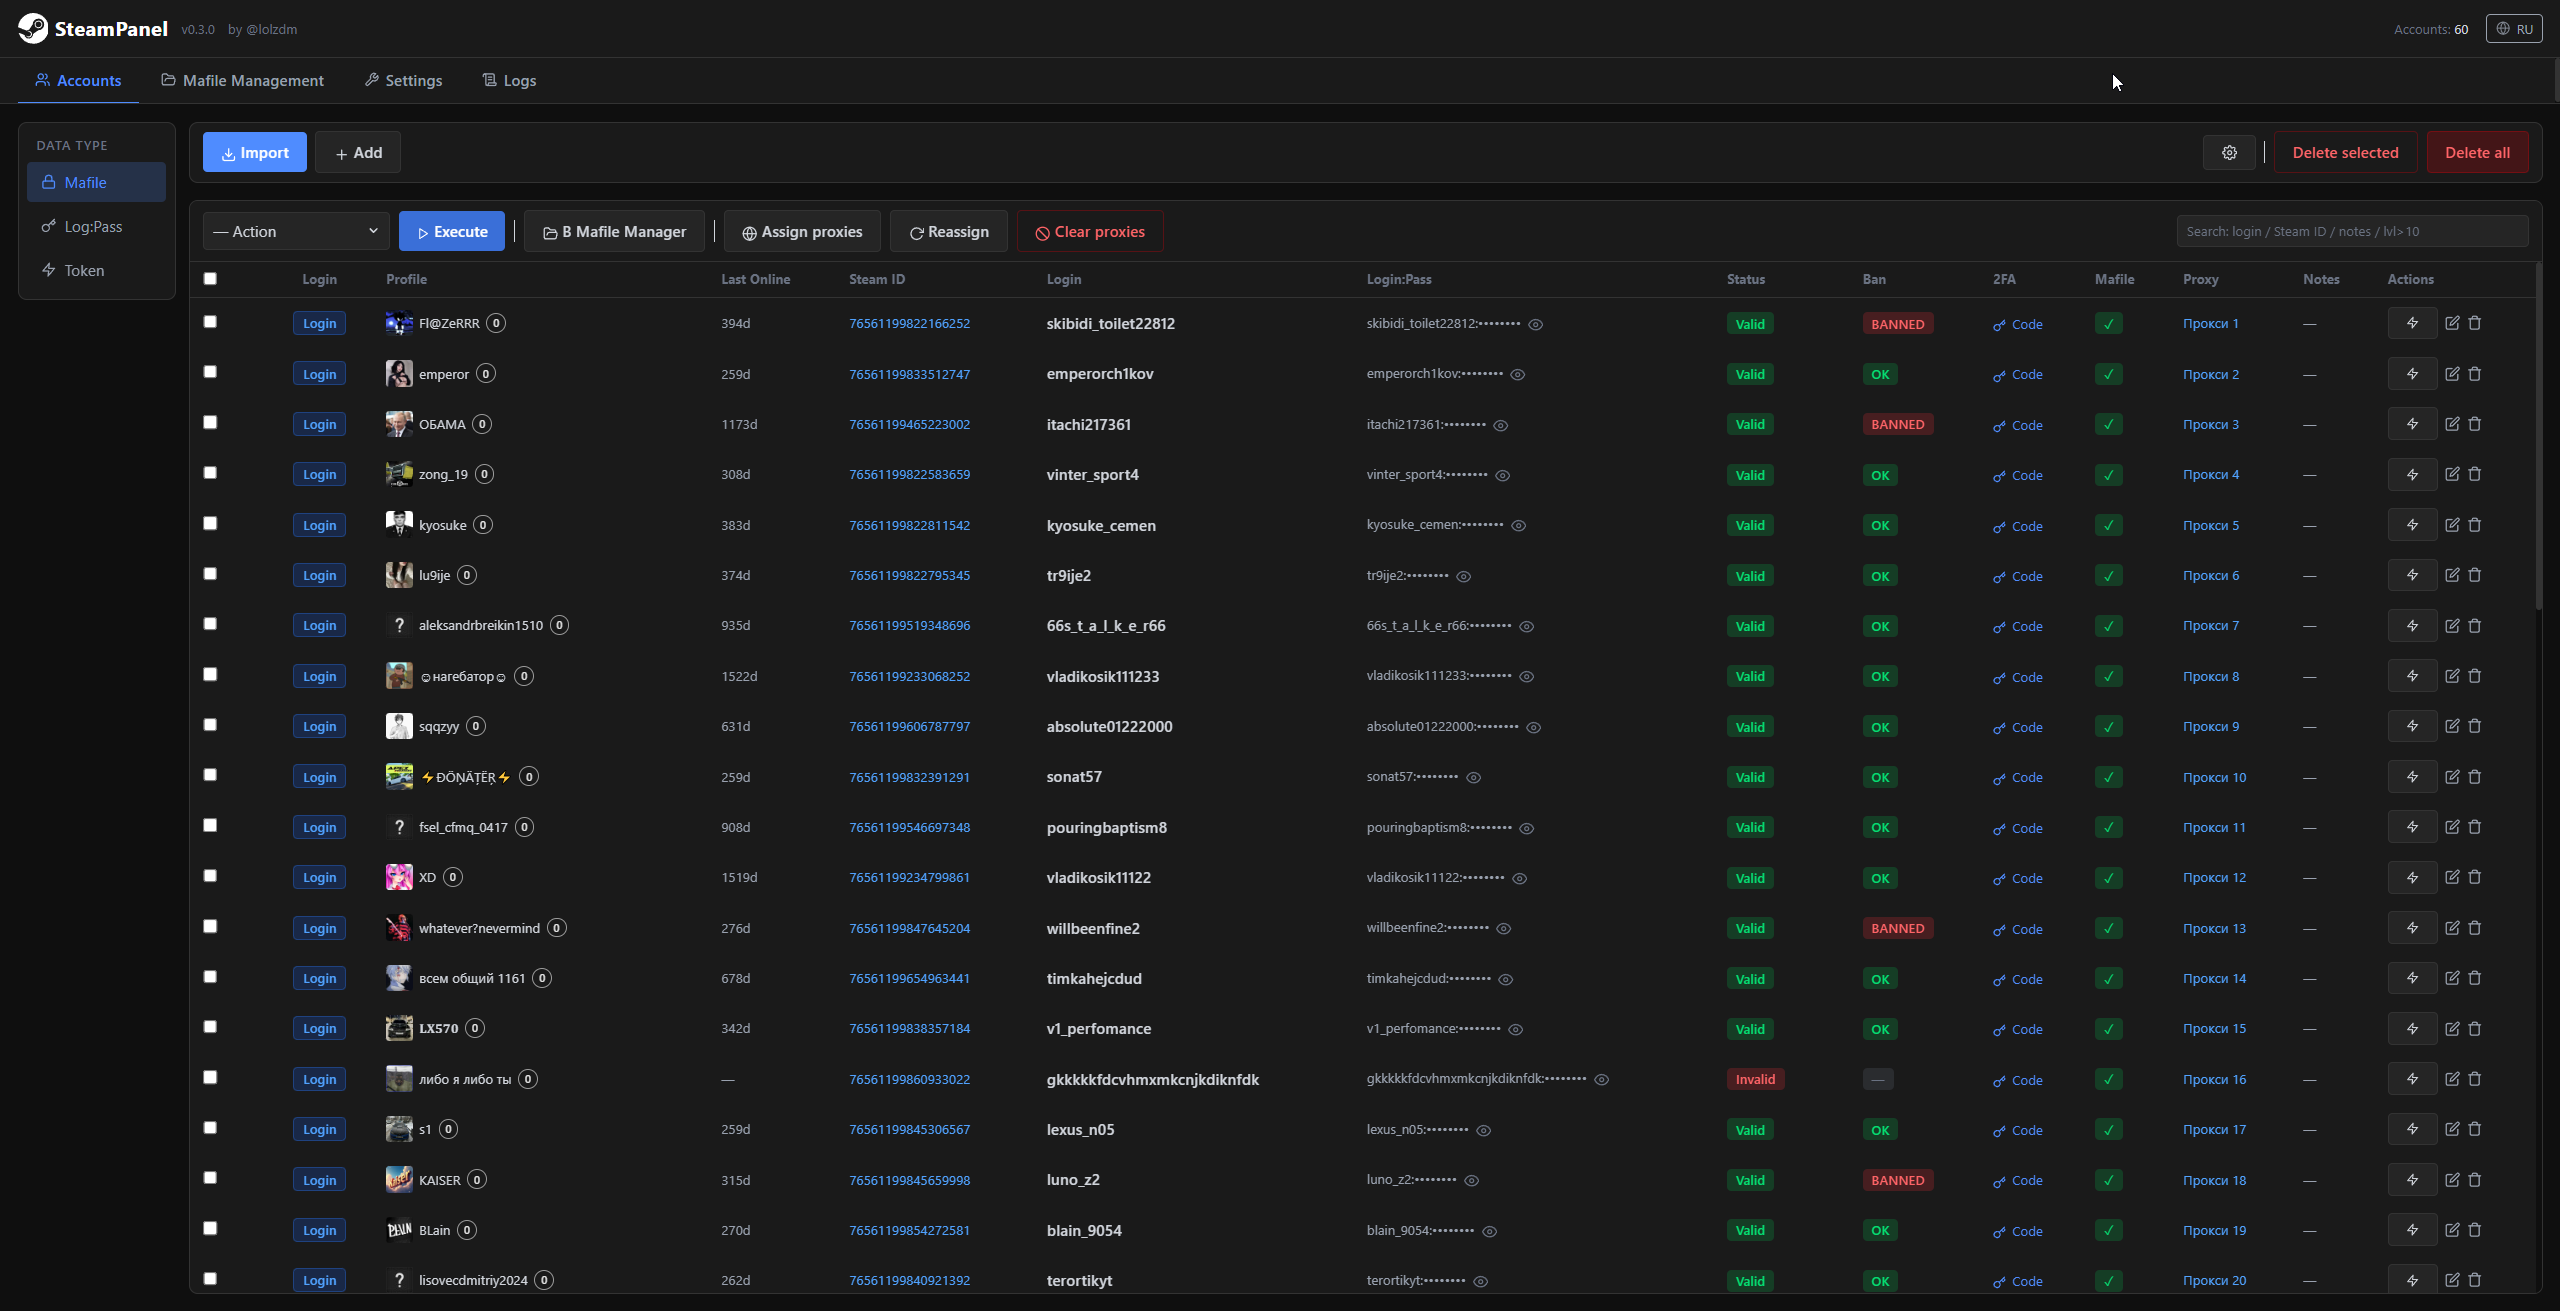Image resolution: width=2560 pixels, height=1311 pixels.
Task: Click lightning action icon for luno_z2
Action: (2412, 1179)
